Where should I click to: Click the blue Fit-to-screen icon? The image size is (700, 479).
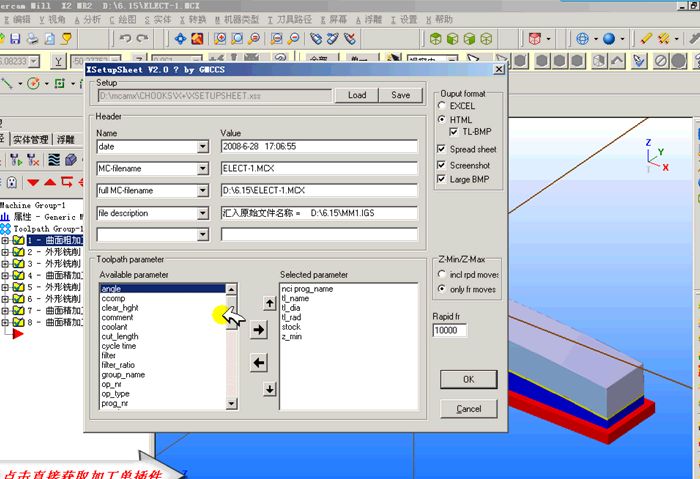coord(180,39)
